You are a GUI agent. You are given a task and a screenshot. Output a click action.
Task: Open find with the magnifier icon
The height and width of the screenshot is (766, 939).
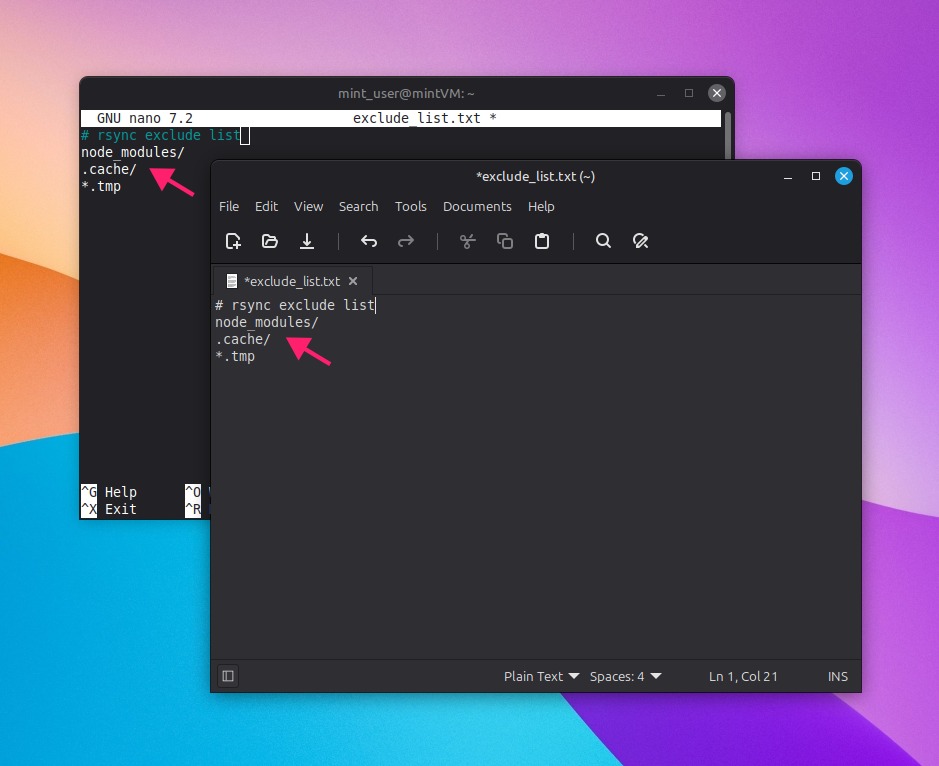coord(604,241)
